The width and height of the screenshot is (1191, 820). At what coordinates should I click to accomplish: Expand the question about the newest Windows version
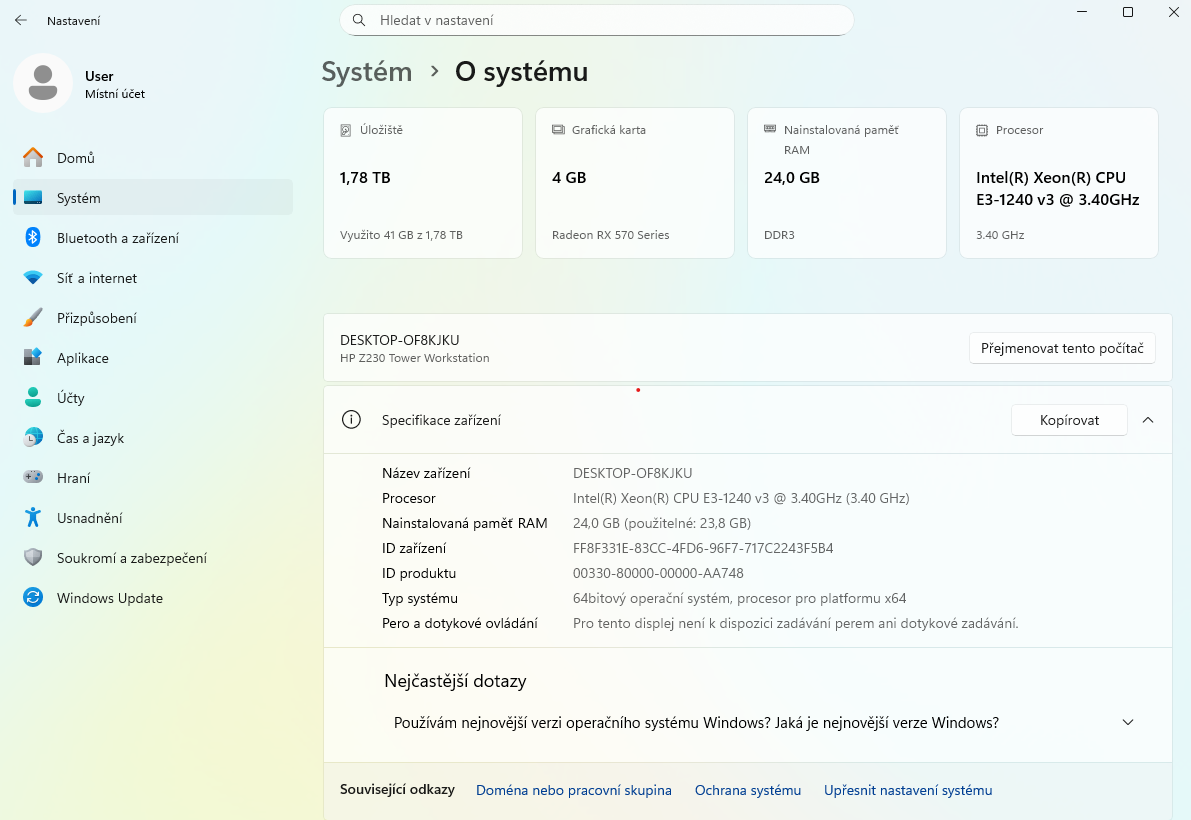pos(1127,721)
